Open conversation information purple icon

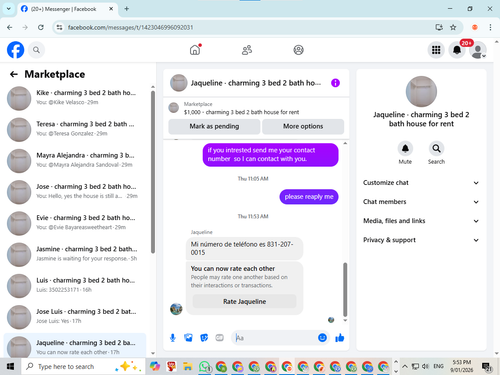(x=335, y=83)
